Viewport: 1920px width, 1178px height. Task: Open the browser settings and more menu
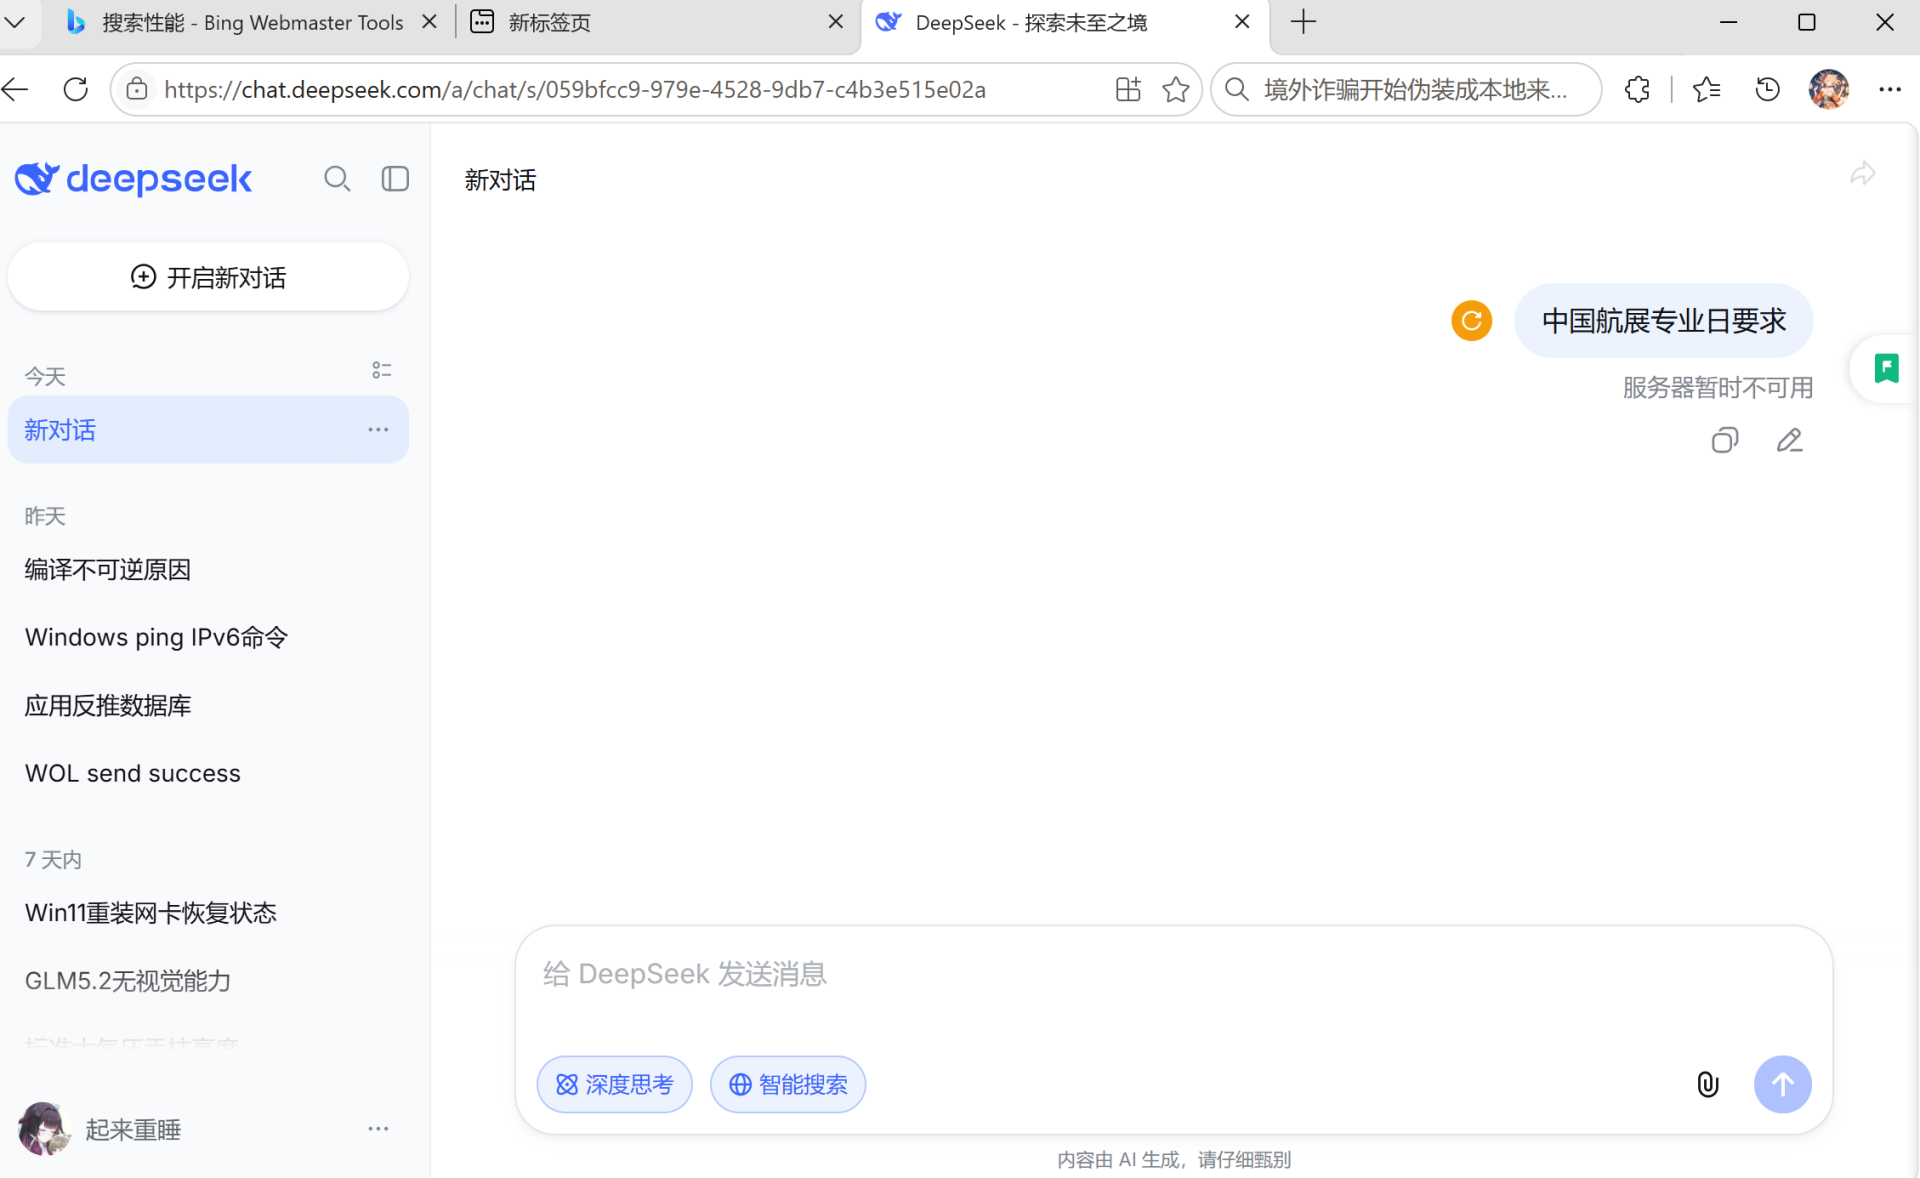pyautogui.click(x=1889, y=89)
